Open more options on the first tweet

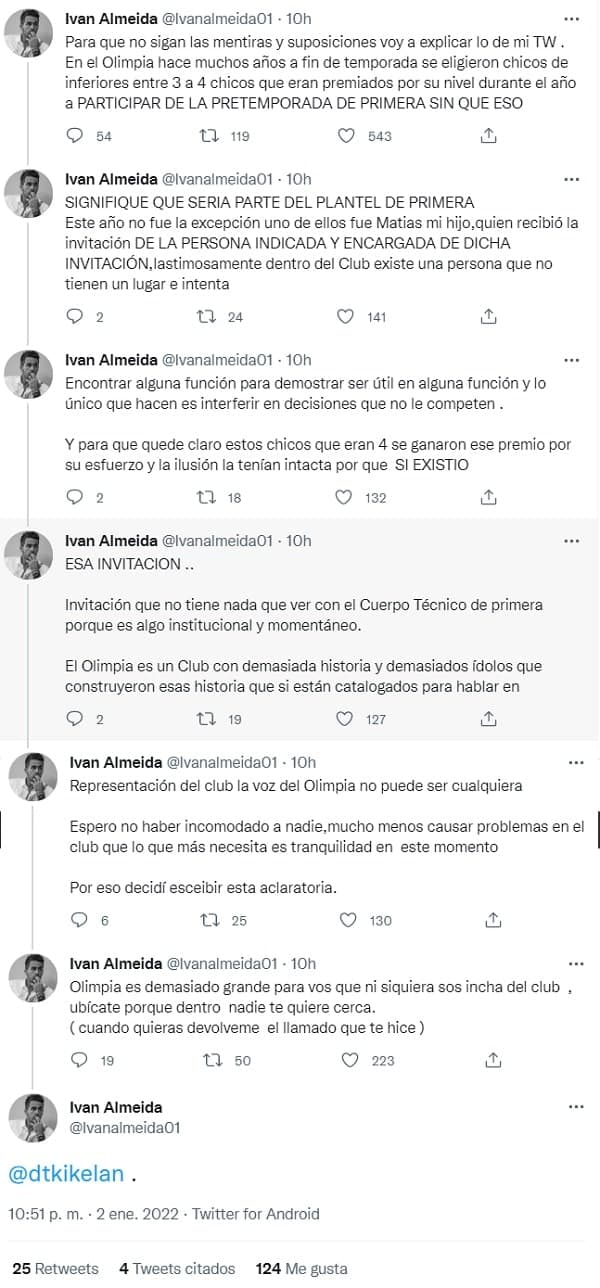pos(571,19)
